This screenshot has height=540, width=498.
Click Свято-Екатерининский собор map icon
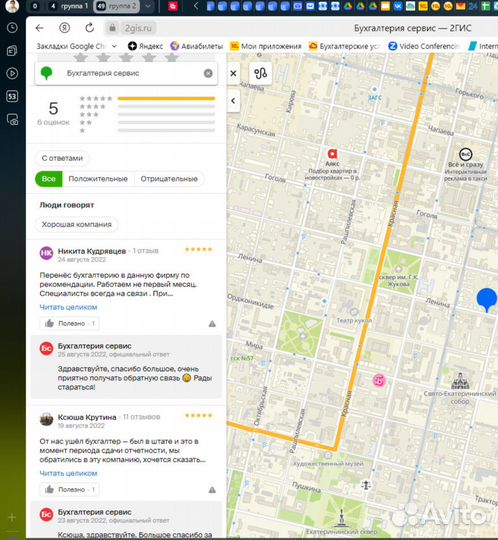tap(460, 381)
